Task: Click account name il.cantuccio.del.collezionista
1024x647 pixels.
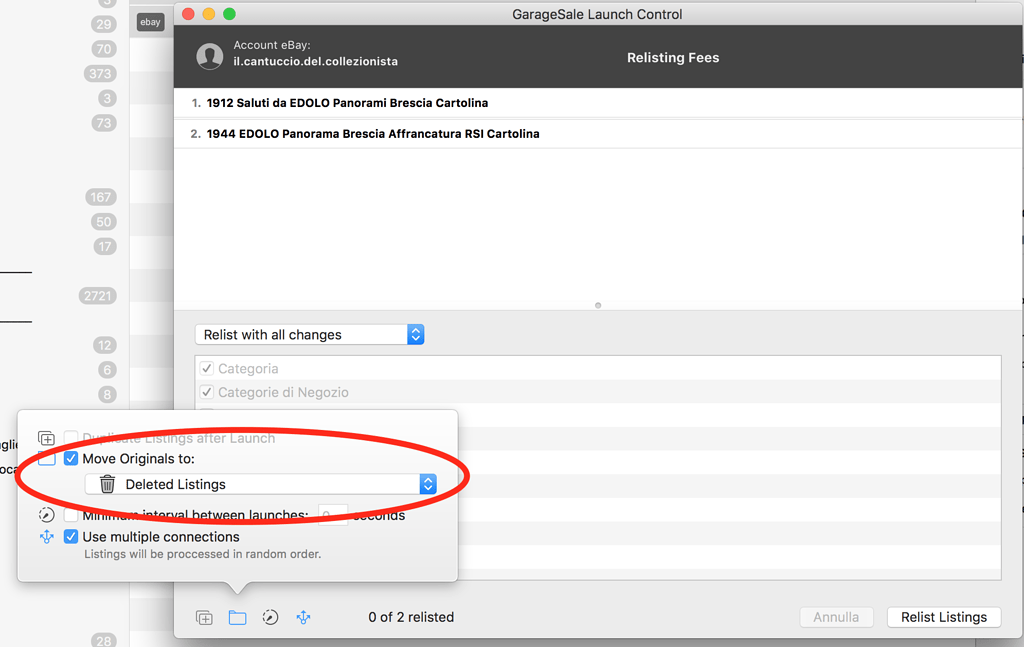Action: (x=315, y=61)
